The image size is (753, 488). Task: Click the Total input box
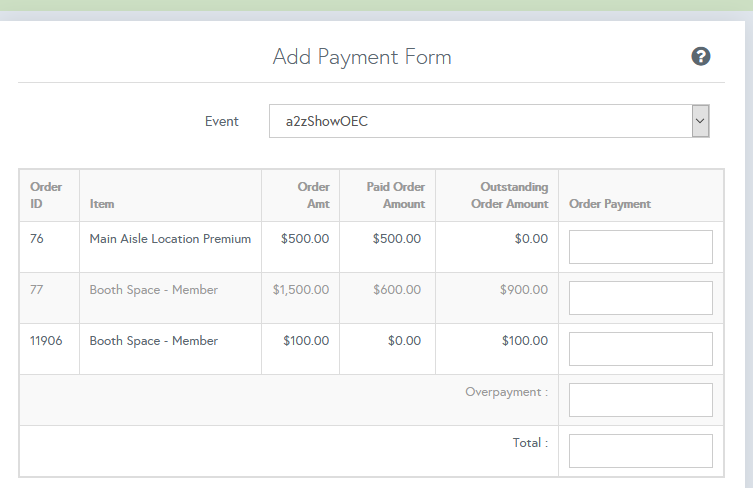point(640,451)
